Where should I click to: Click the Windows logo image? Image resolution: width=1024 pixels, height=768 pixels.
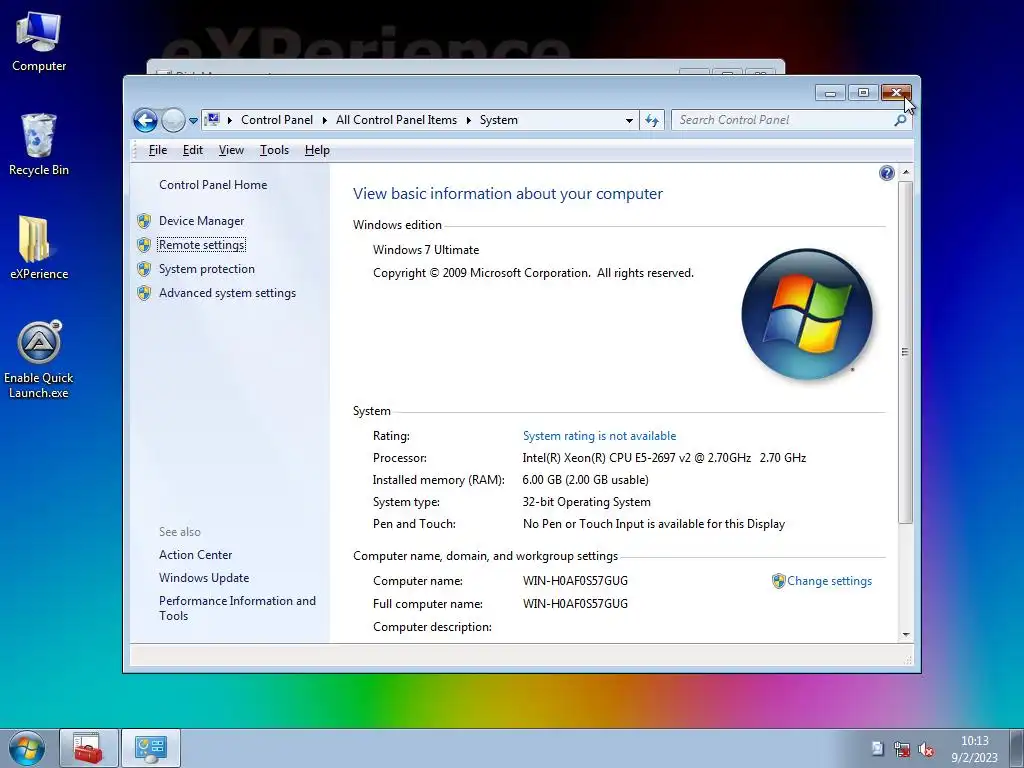point(807,314)
